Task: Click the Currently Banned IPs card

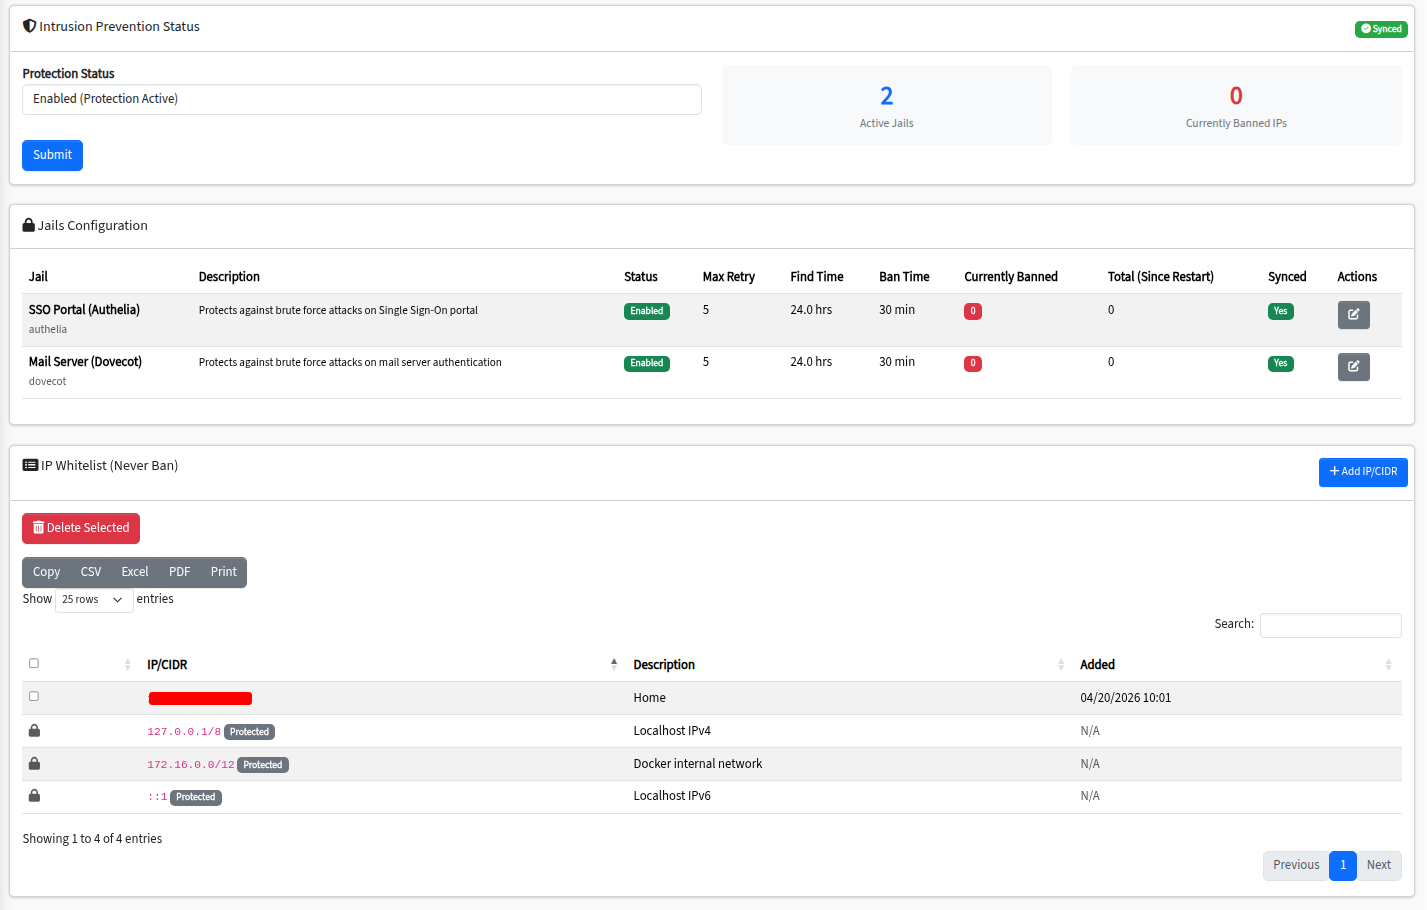Action: (x=1236, y=105)
